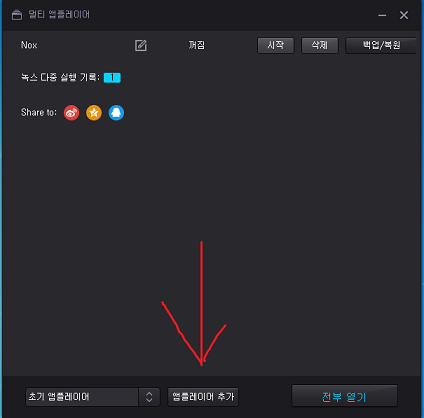This screenshot has width=424, height=418.
Task: Open 백업/복원 backup and restore
Action: coord(381,45)
